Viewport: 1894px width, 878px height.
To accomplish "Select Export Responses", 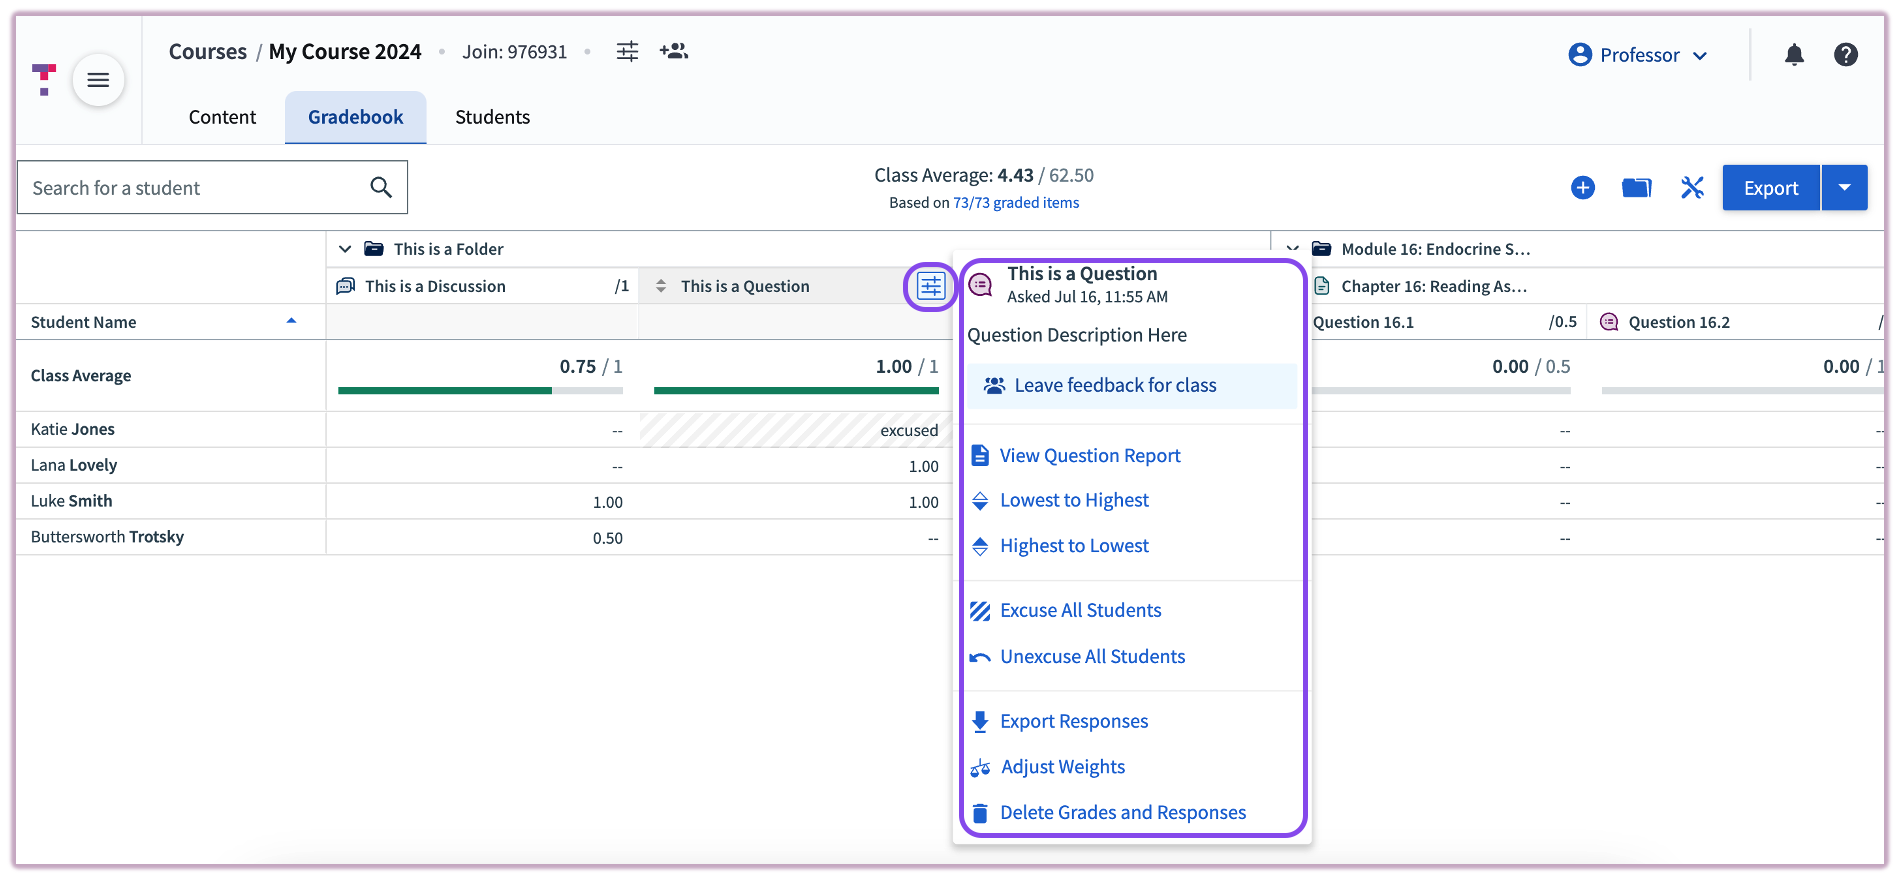I will click(x=1074, y=722).
